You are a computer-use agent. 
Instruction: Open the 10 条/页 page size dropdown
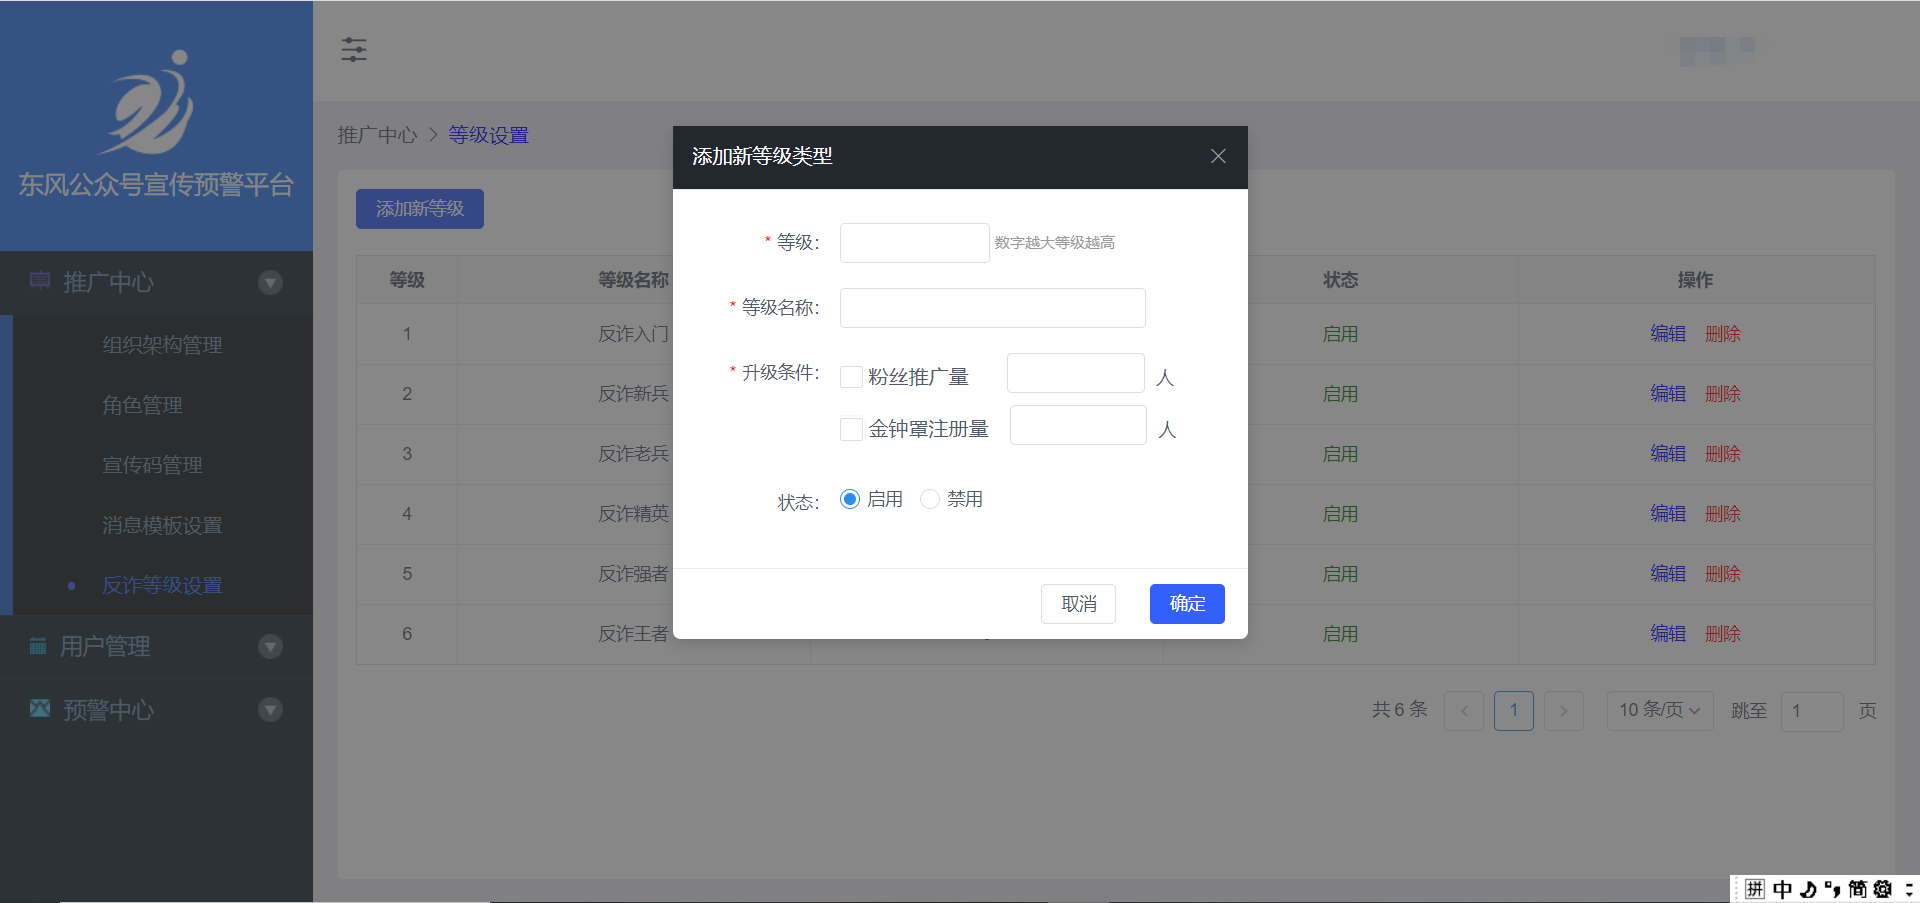[x=1660, y=711]
